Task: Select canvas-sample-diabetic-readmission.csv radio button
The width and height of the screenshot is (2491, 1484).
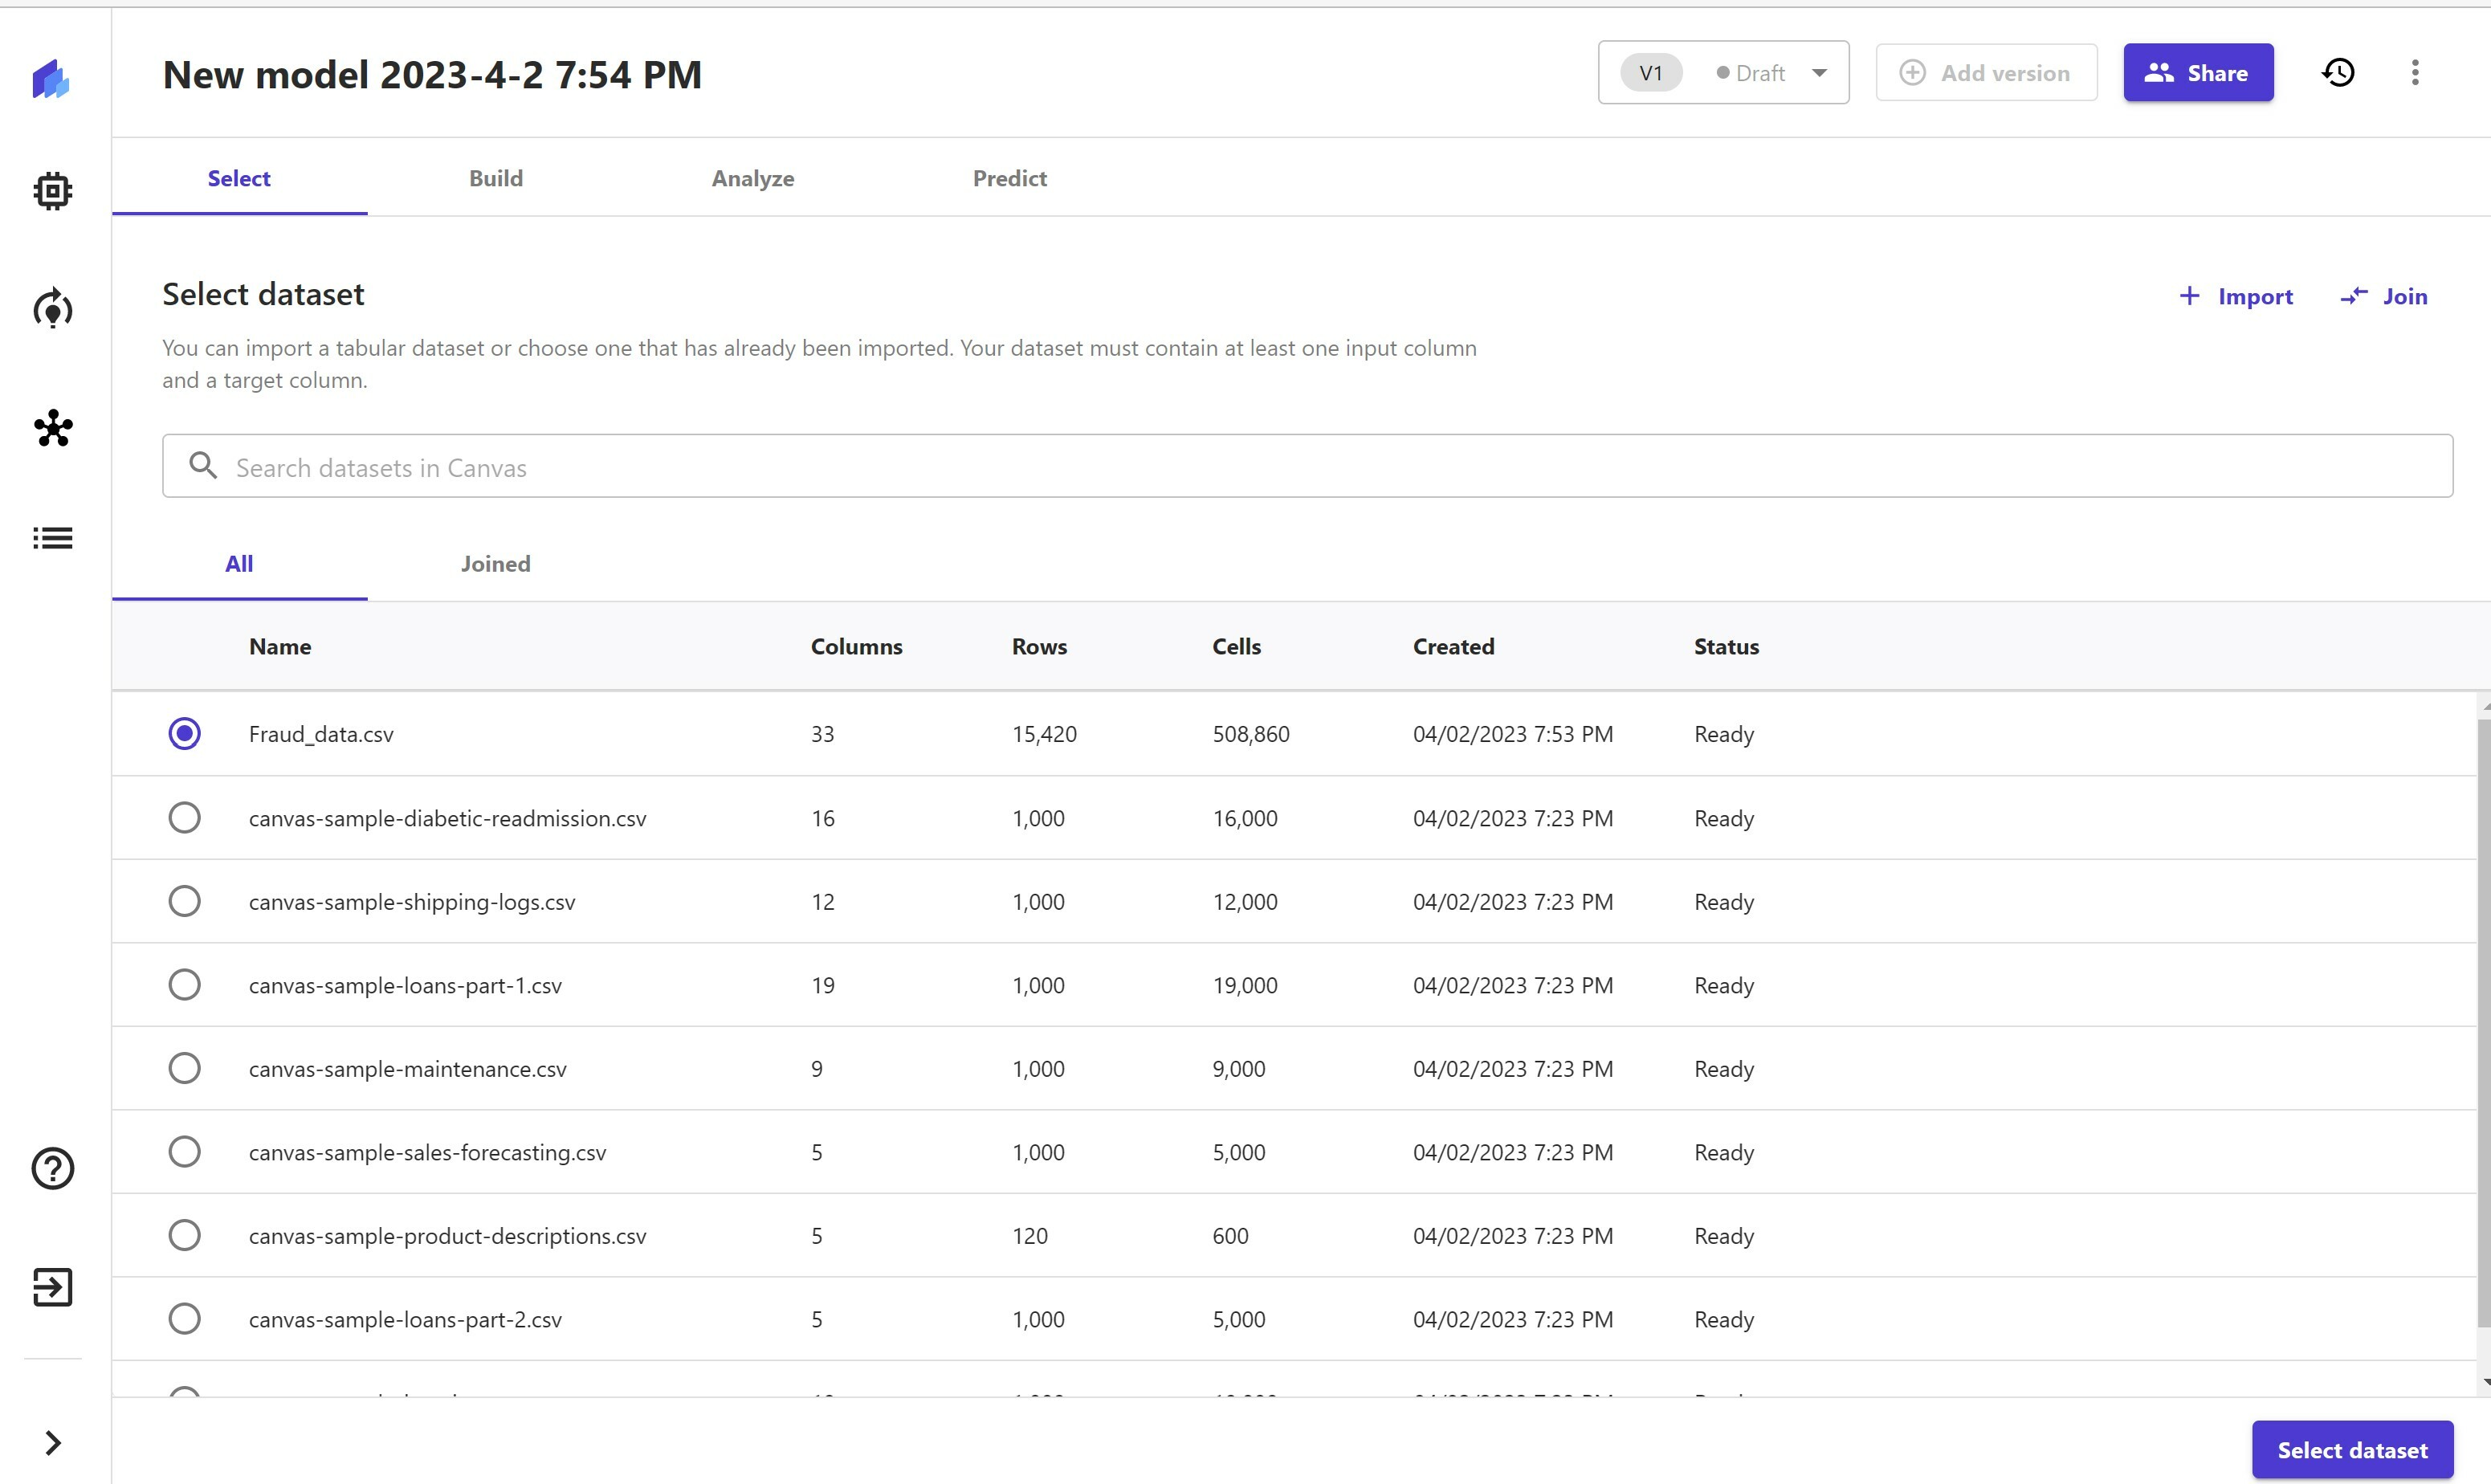Action: coord(184,818)
